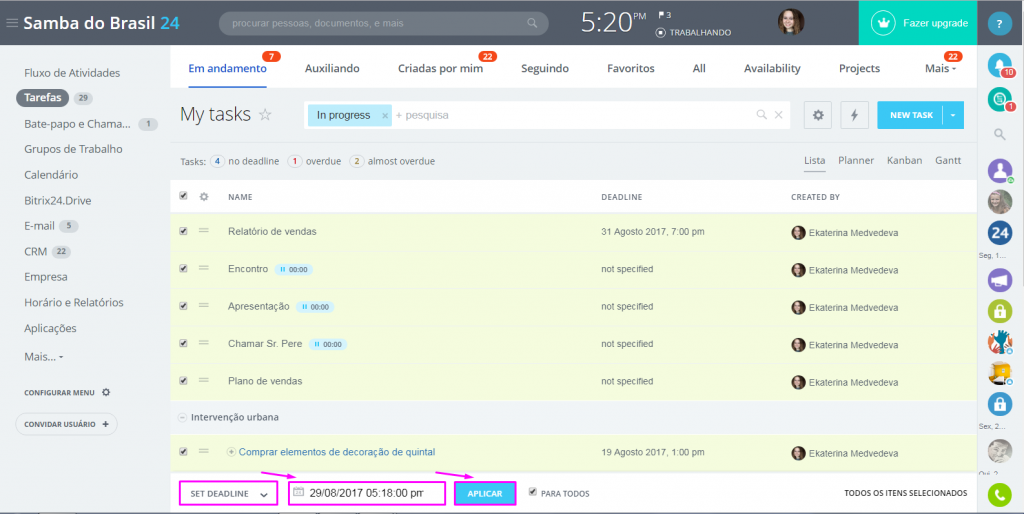Switch to the Auxiliando tab
1024x514 pixels.
click(332, 69)
